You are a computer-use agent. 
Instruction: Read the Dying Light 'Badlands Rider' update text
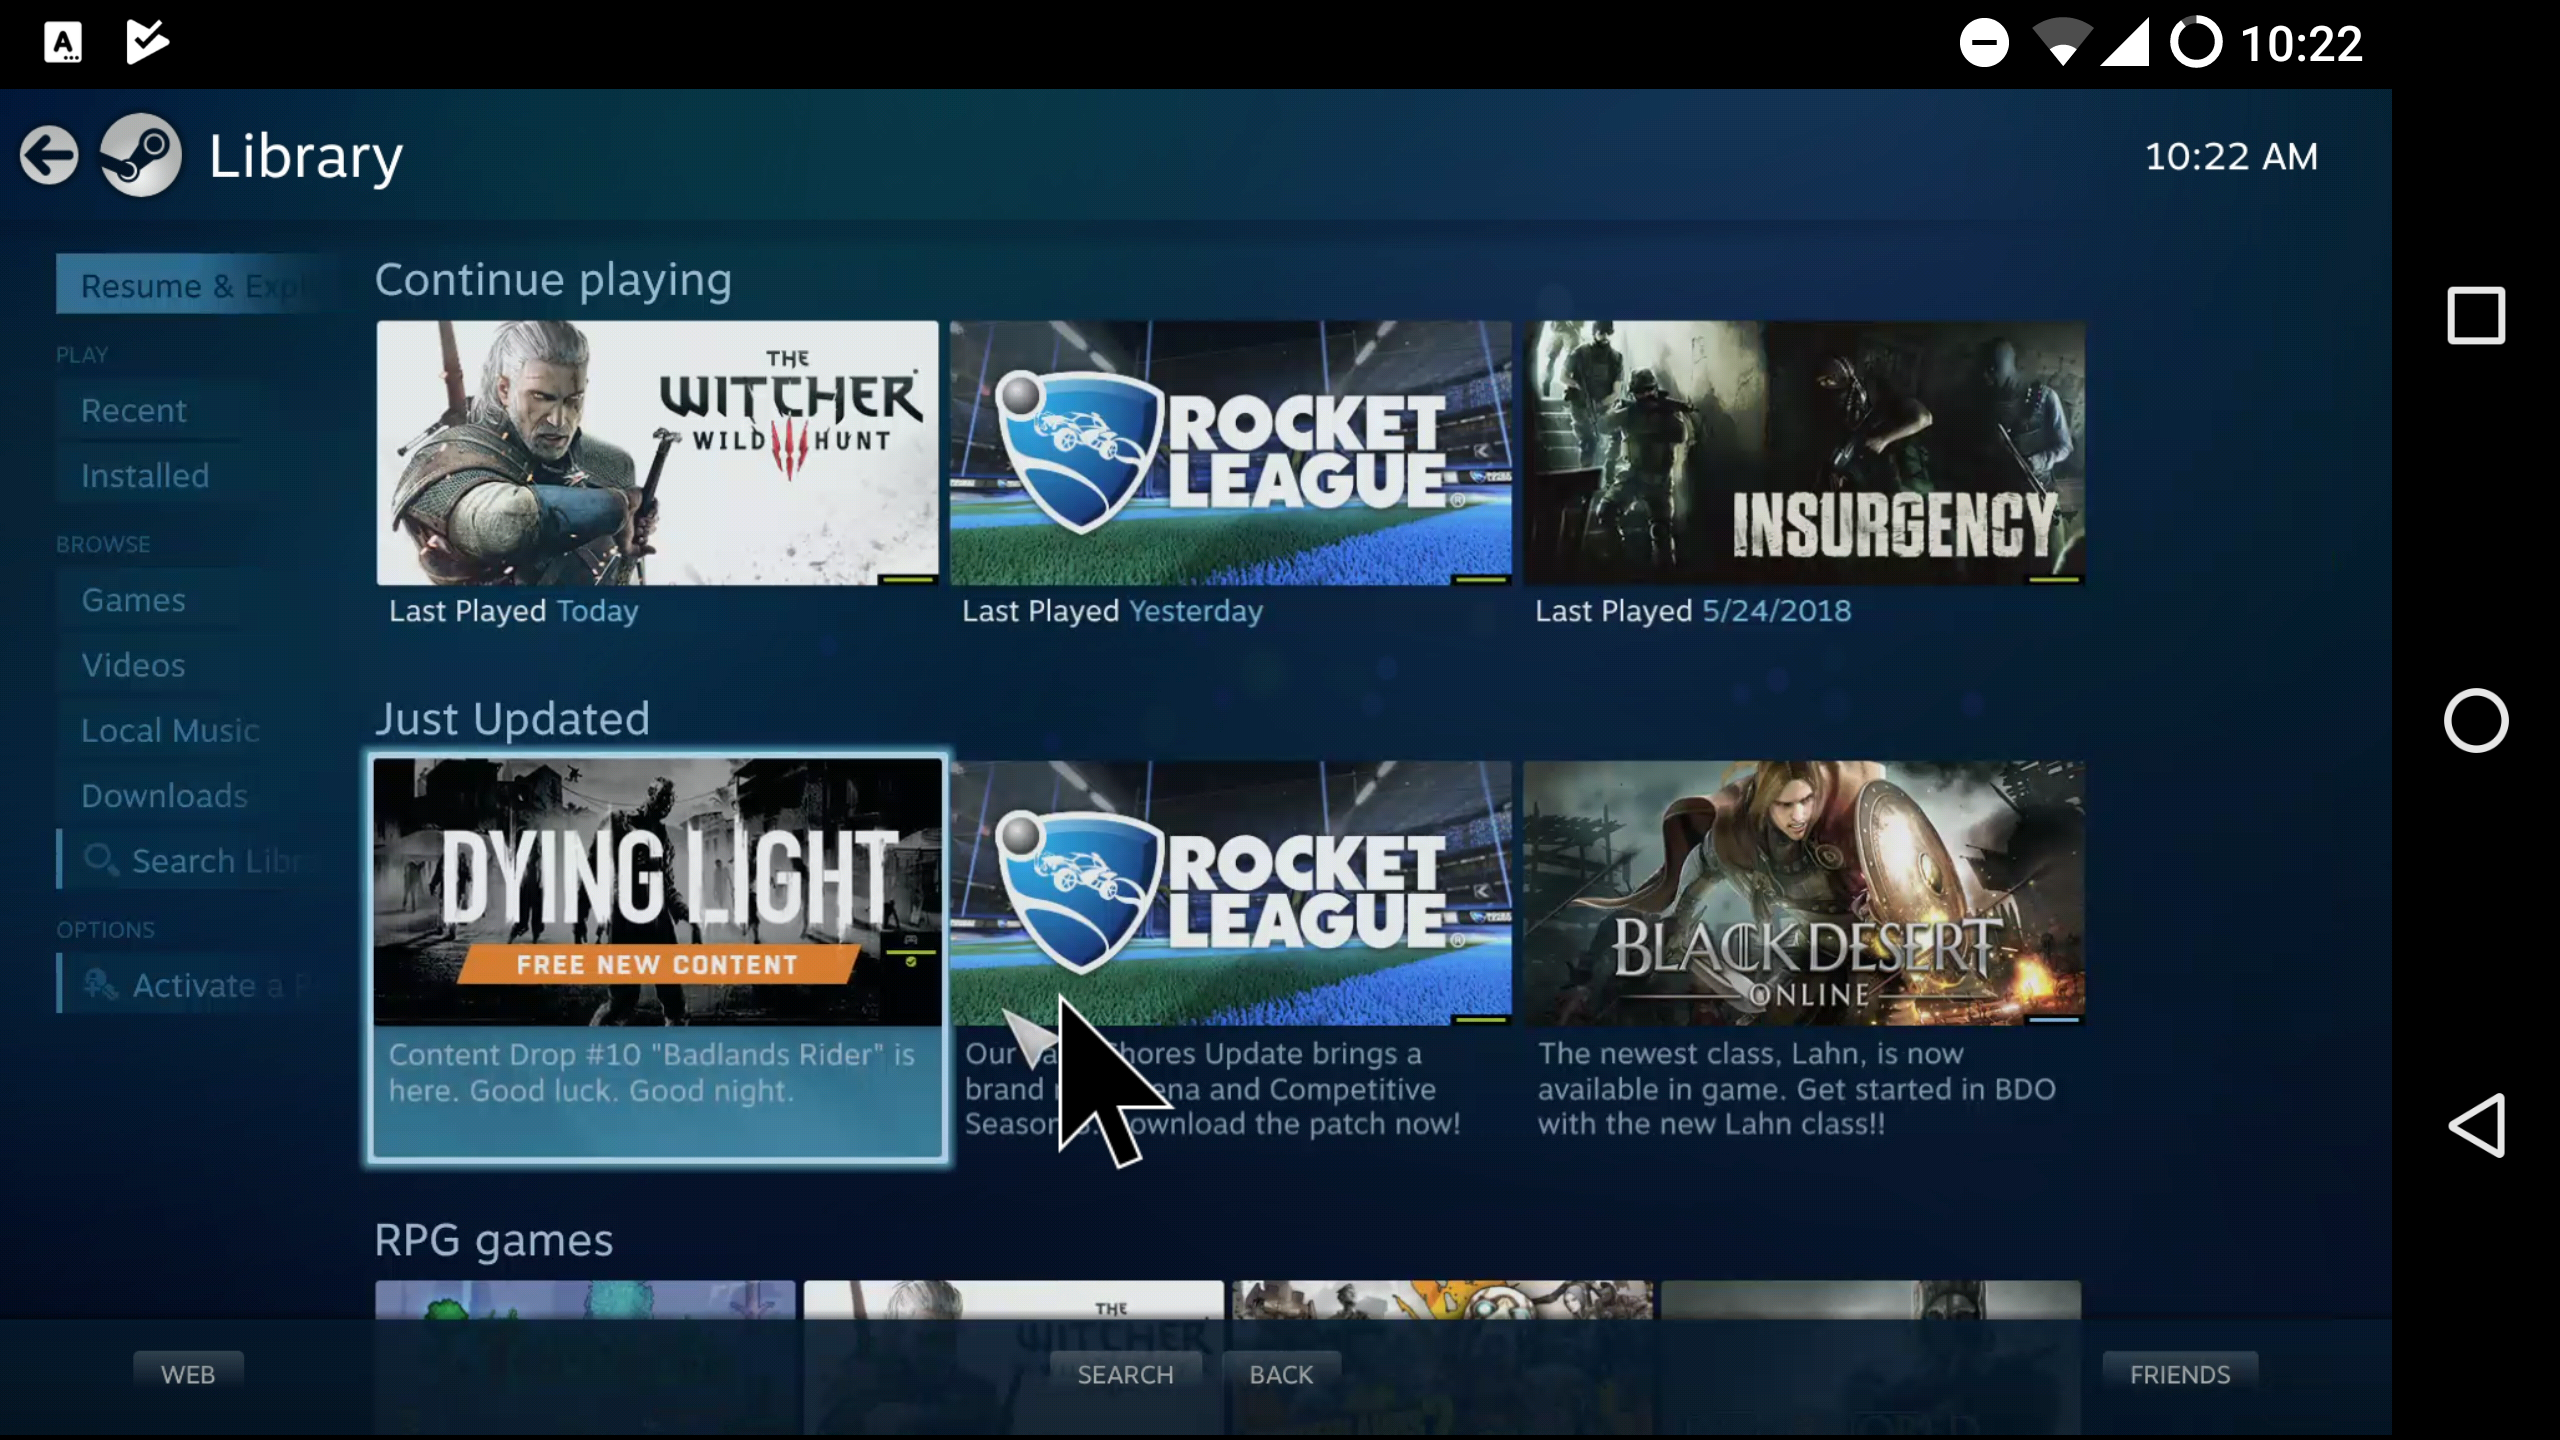point(652,1072)
